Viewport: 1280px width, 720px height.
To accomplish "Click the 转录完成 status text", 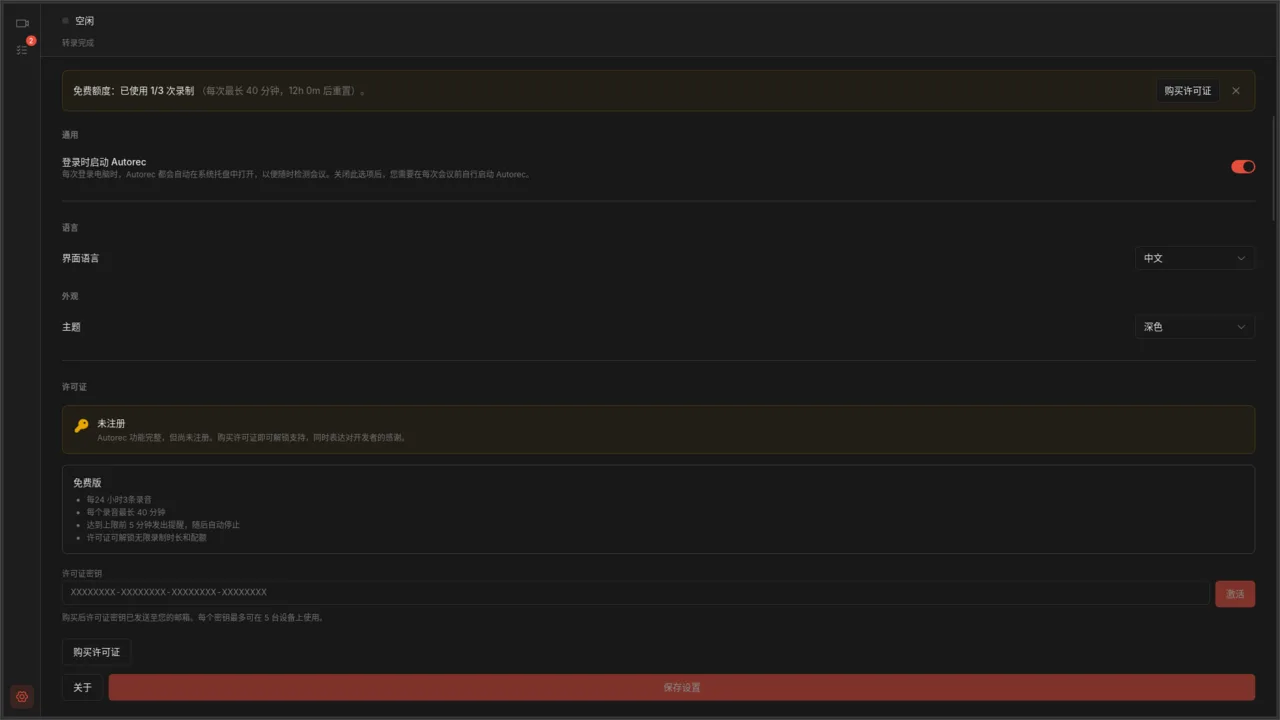I will (78, 43).
